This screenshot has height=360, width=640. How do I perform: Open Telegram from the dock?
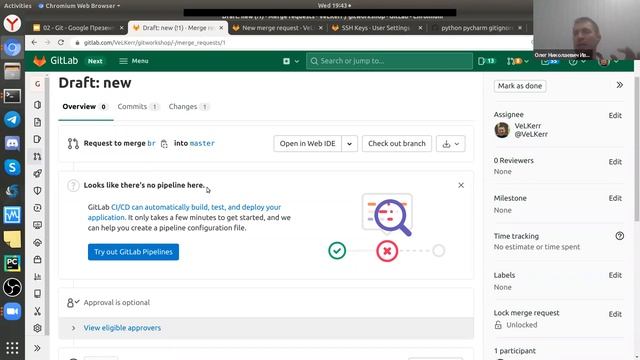[12, 120]
